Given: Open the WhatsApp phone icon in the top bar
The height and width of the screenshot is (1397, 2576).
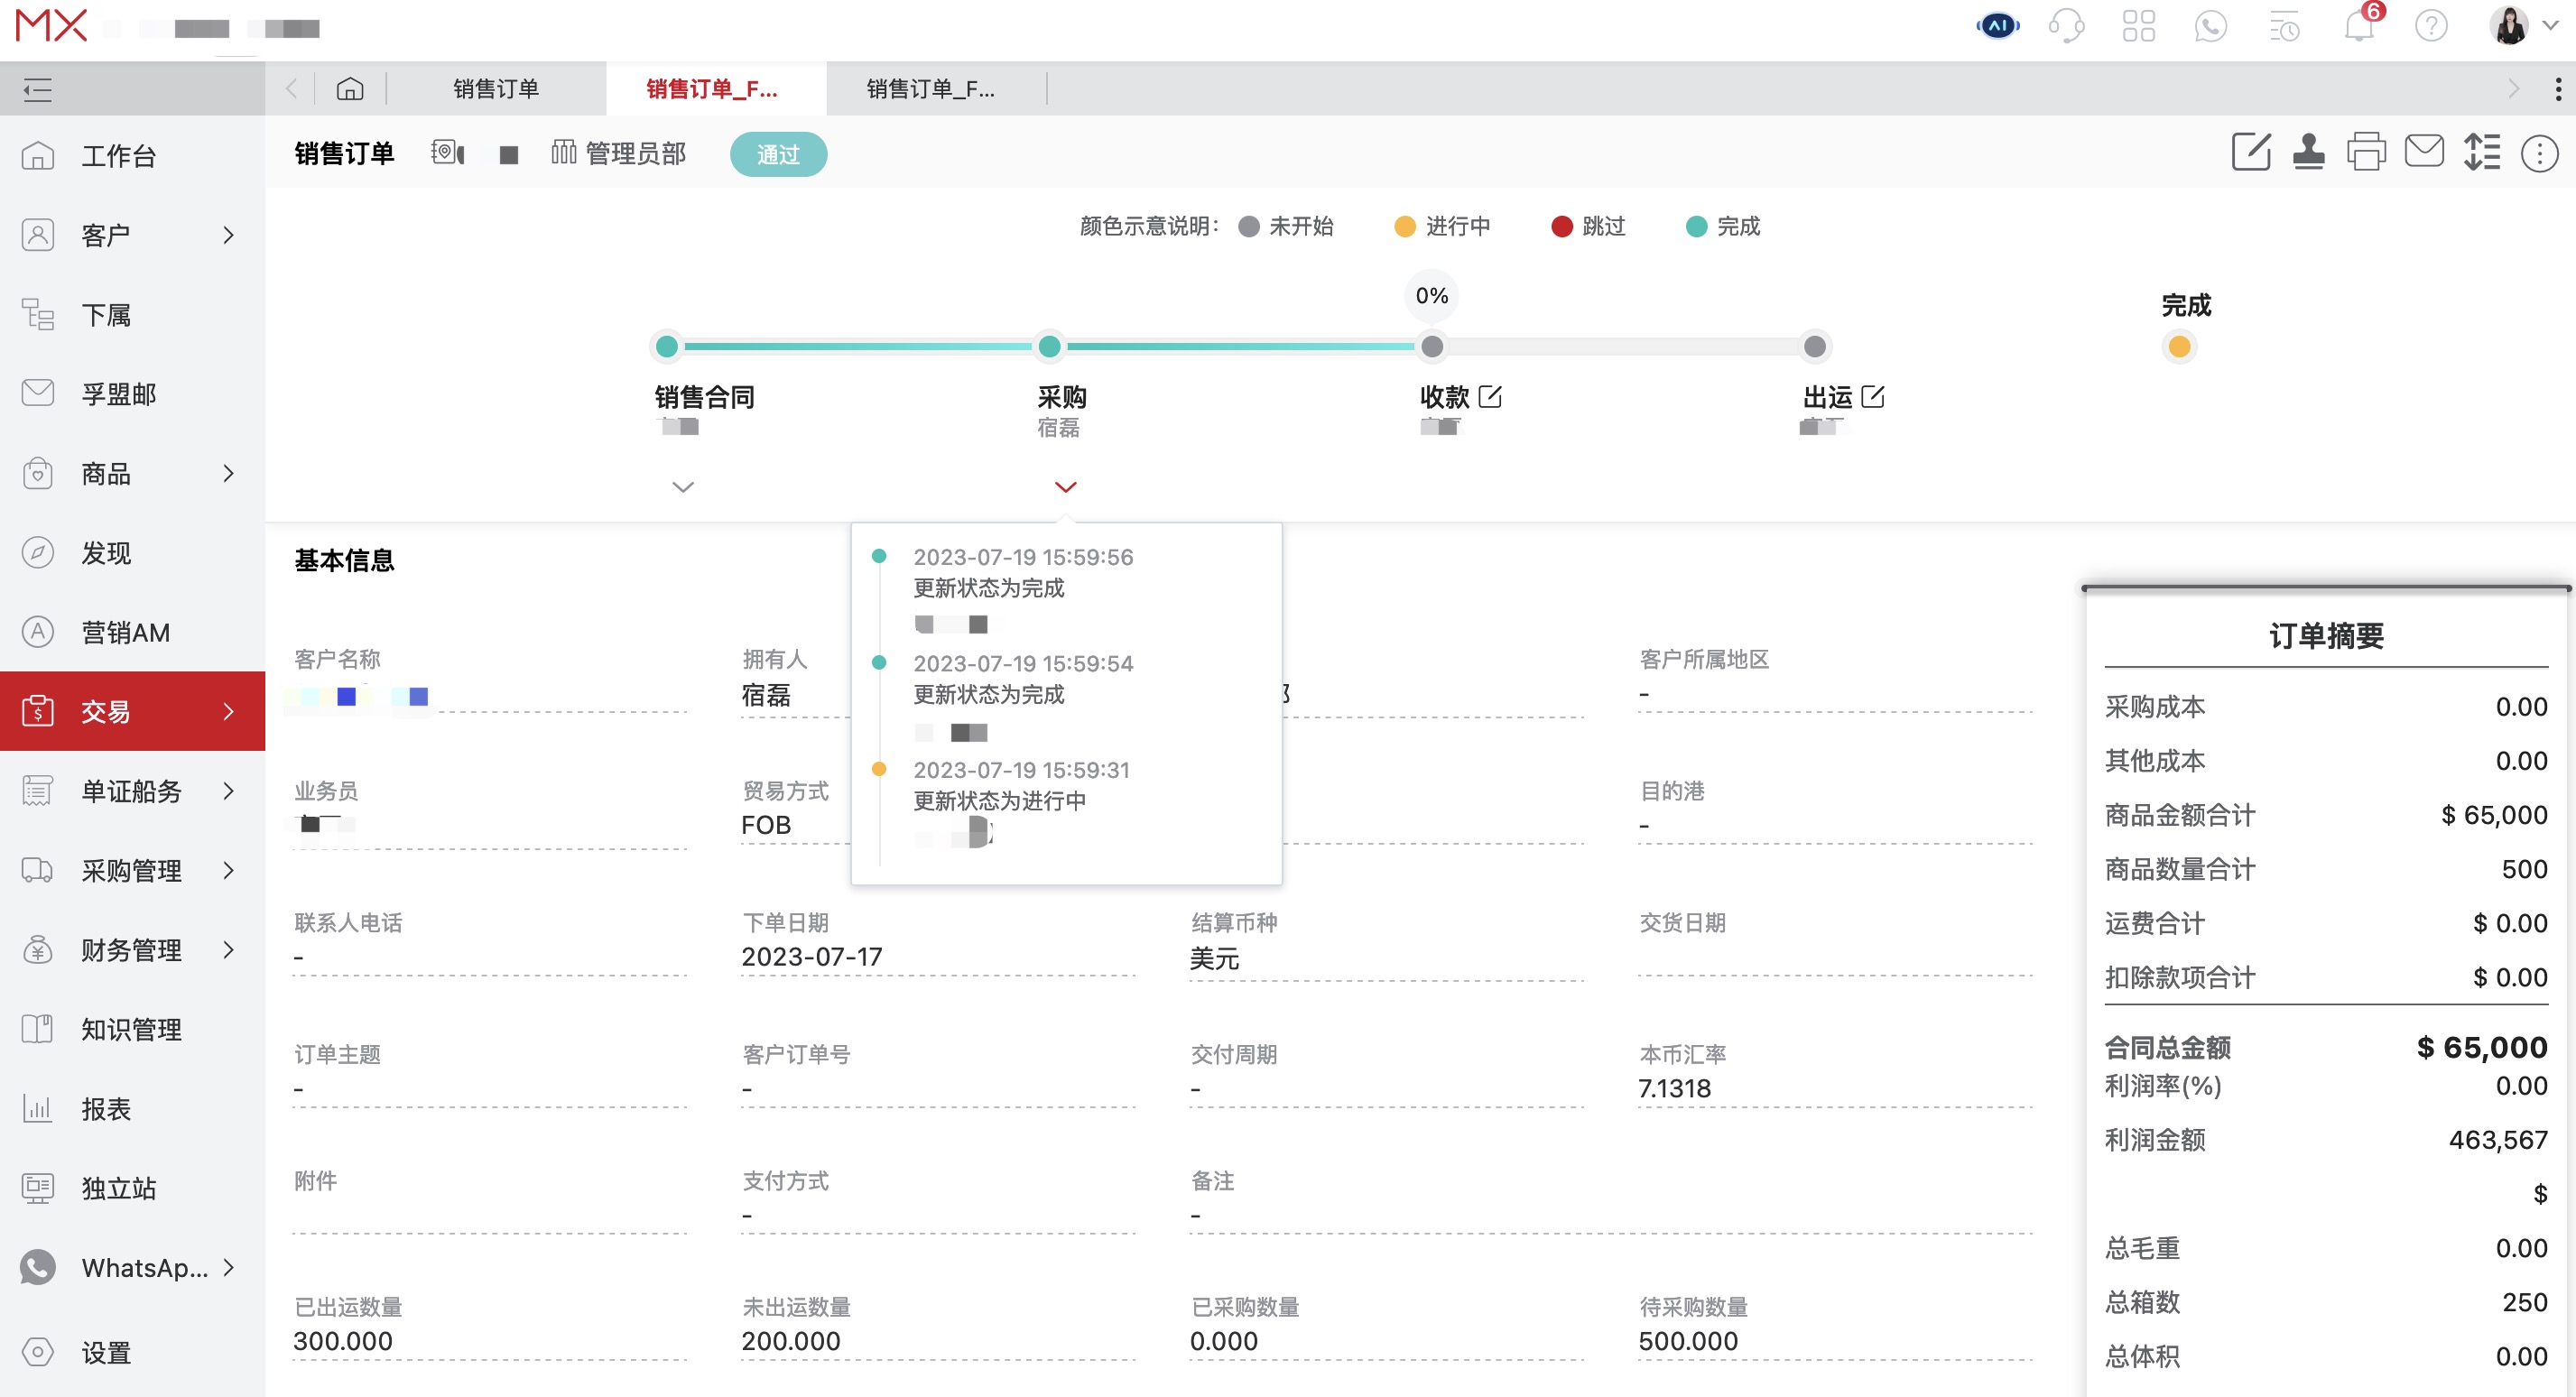Looking at the screenshot, I should point(2212,26).
